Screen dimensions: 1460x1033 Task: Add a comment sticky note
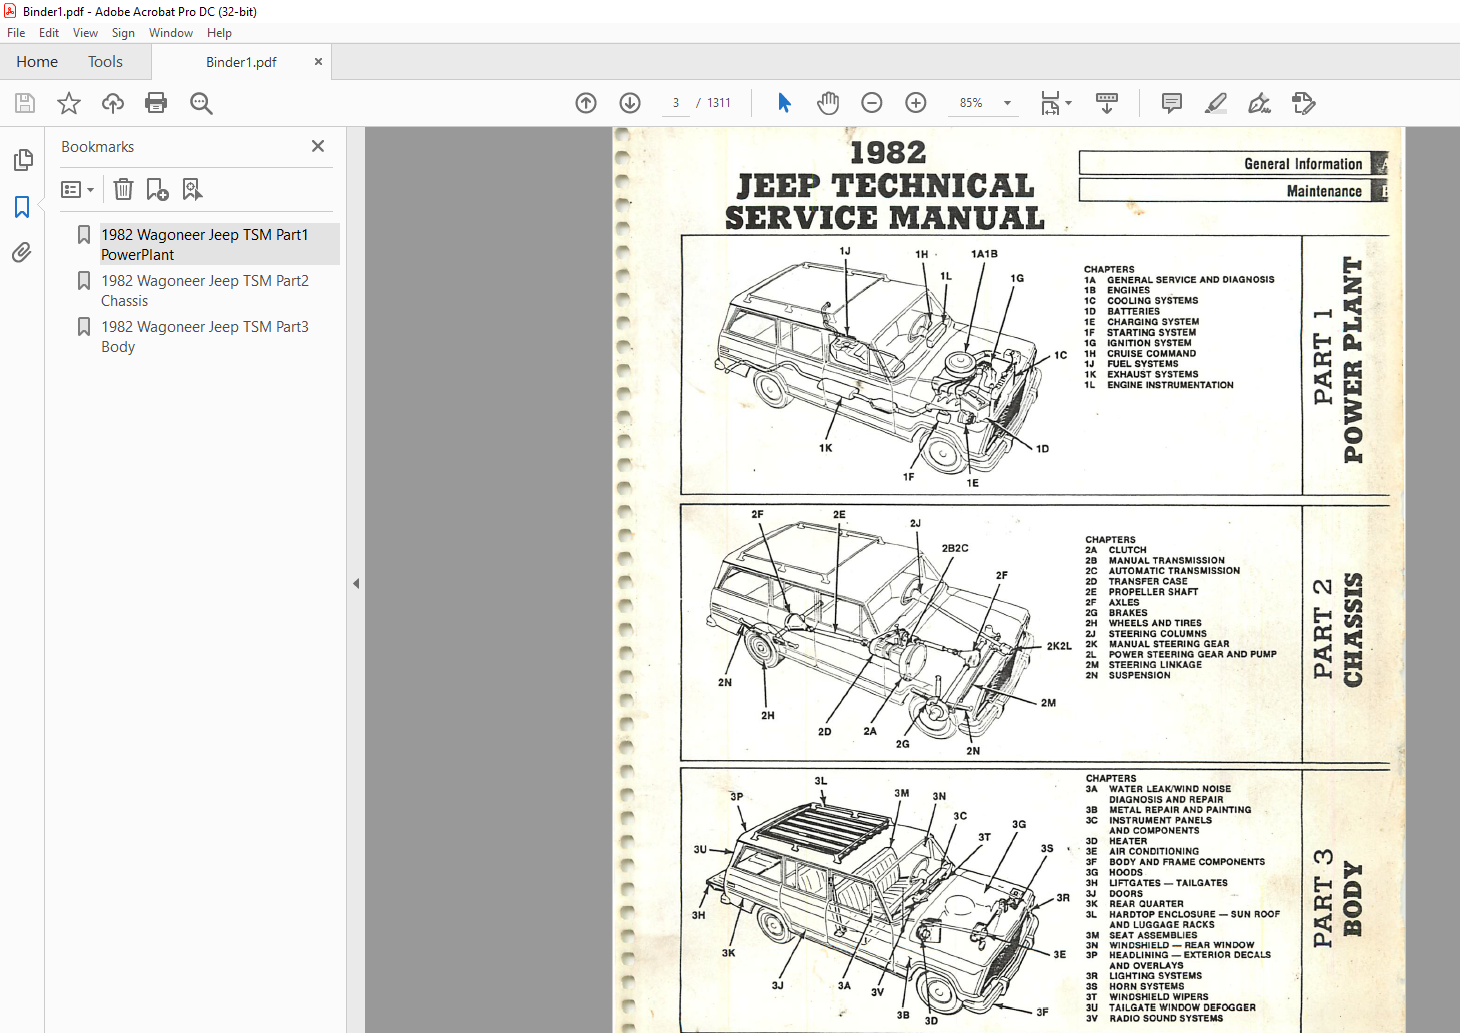point(1172,103)
